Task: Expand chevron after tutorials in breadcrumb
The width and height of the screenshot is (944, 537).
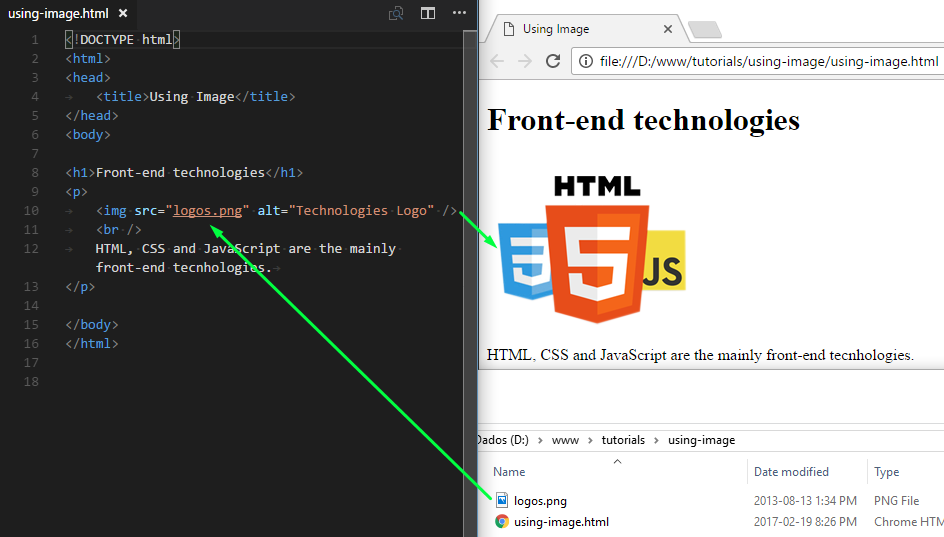Action: tap(656, 441)
